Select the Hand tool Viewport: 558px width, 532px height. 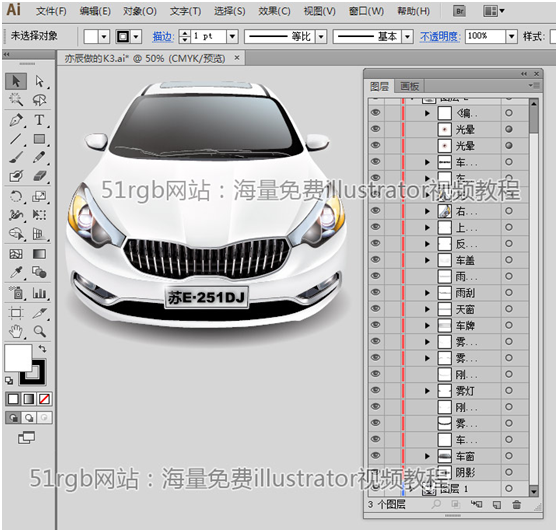coord(16,332)
